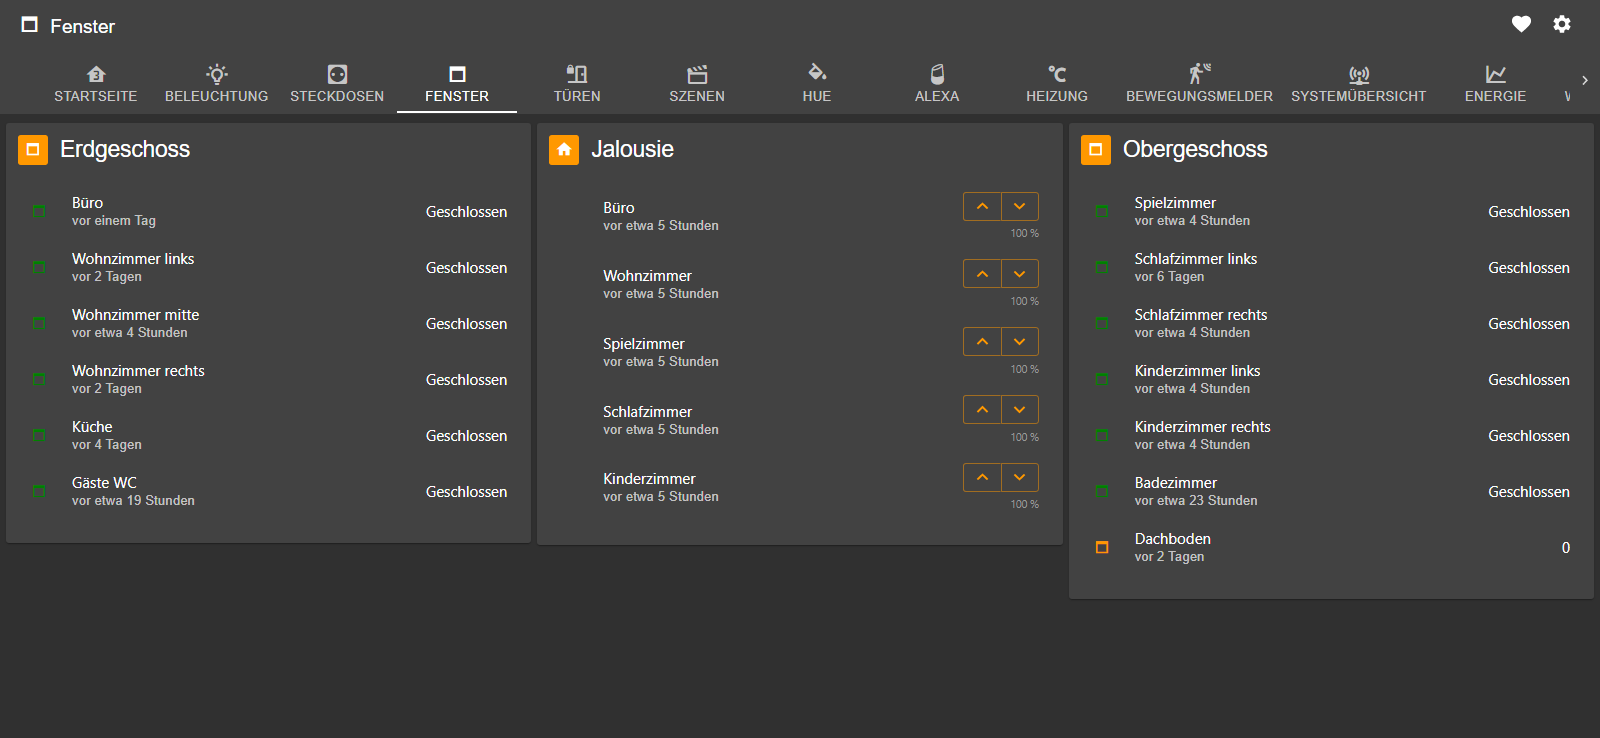Switch to the Beleuchtung tab
Image resolution: width=1600 pixels, height=738 pixels.
[x=217, y=84]
